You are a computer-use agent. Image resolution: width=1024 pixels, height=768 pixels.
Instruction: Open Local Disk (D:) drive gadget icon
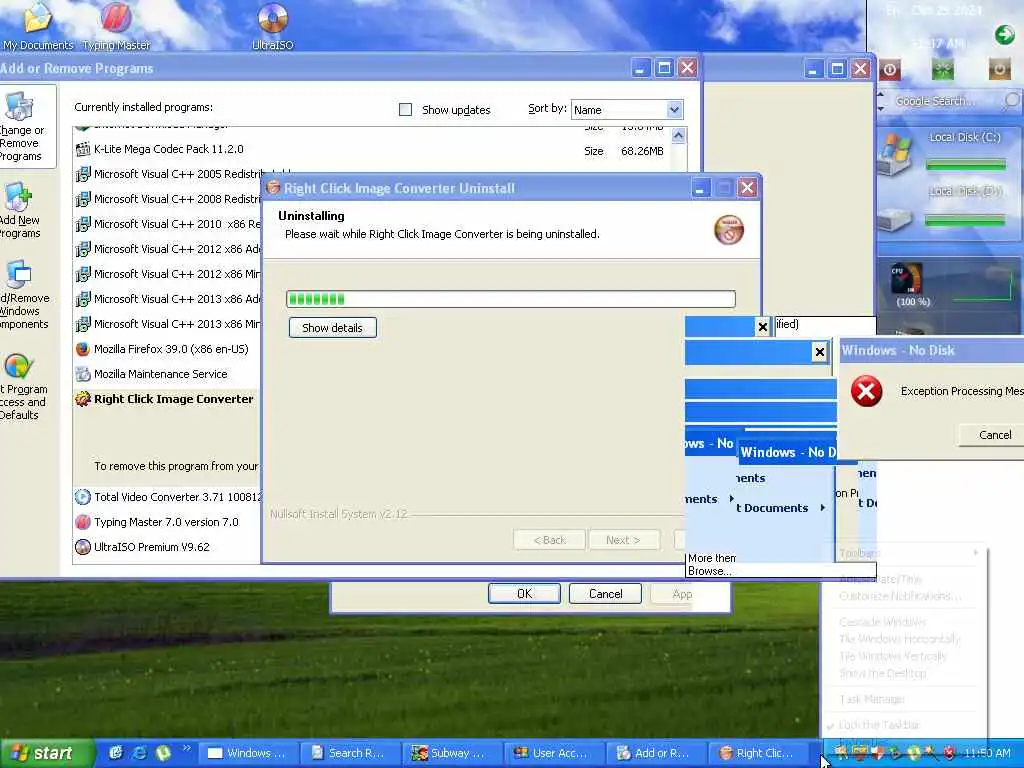[893, 219]
